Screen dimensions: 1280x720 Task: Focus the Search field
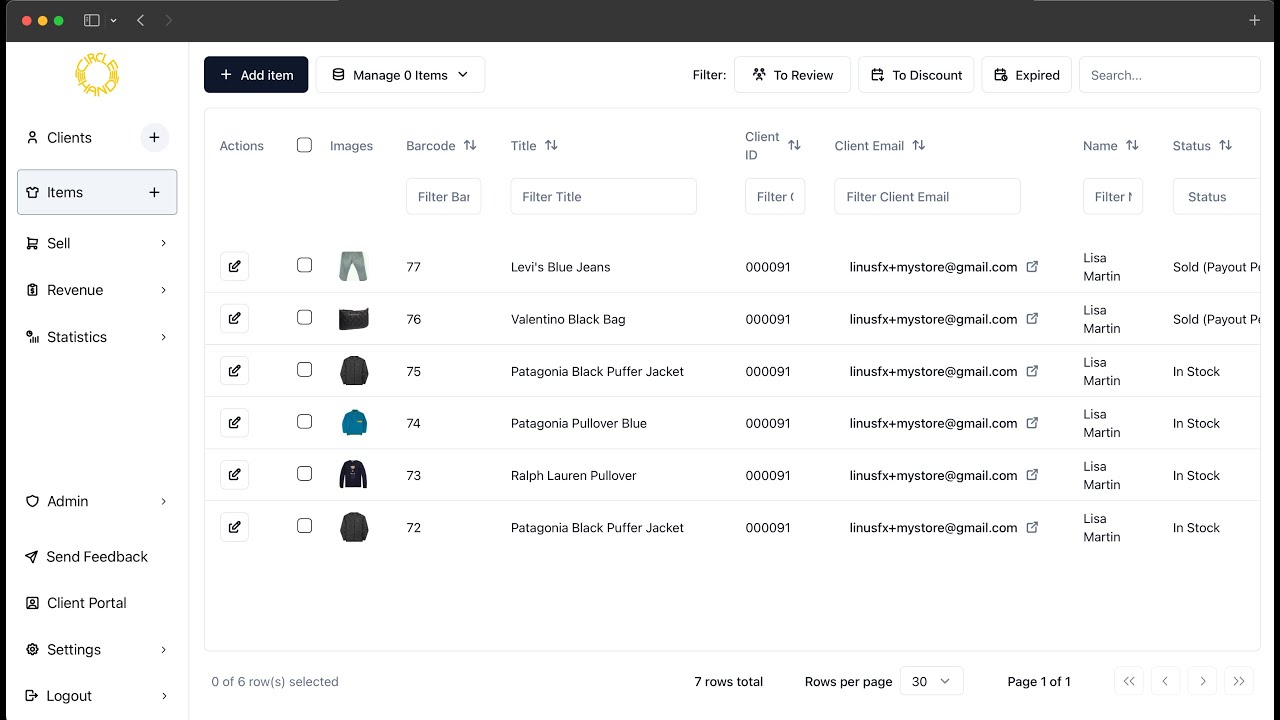(1169, 75)
